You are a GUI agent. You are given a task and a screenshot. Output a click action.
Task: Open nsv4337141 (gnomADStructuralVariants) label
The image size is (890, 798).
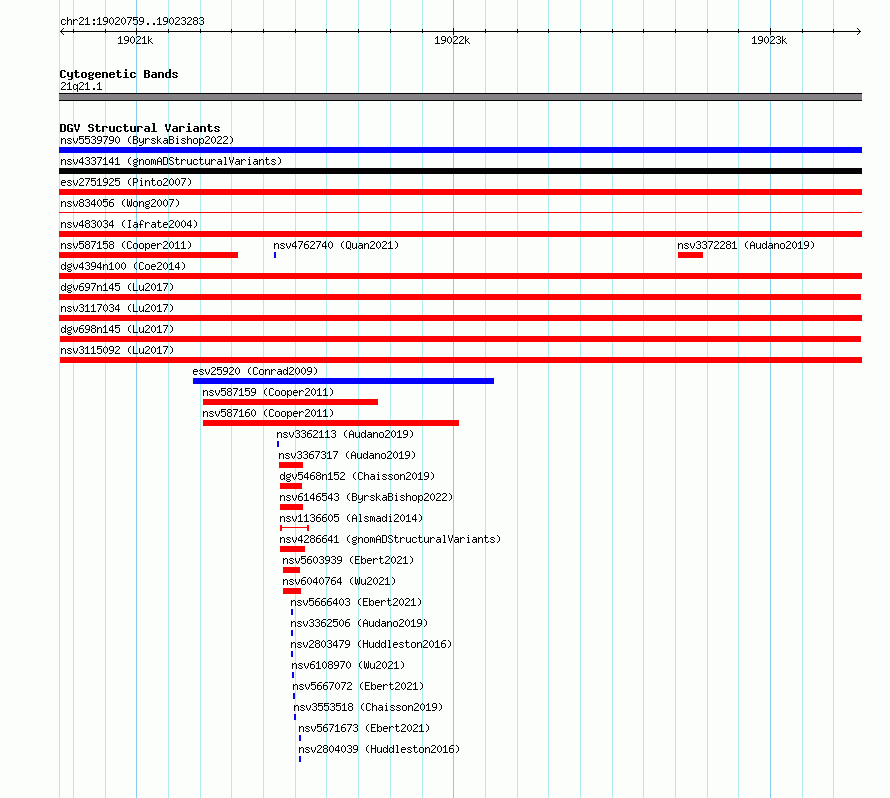point(171,161)
